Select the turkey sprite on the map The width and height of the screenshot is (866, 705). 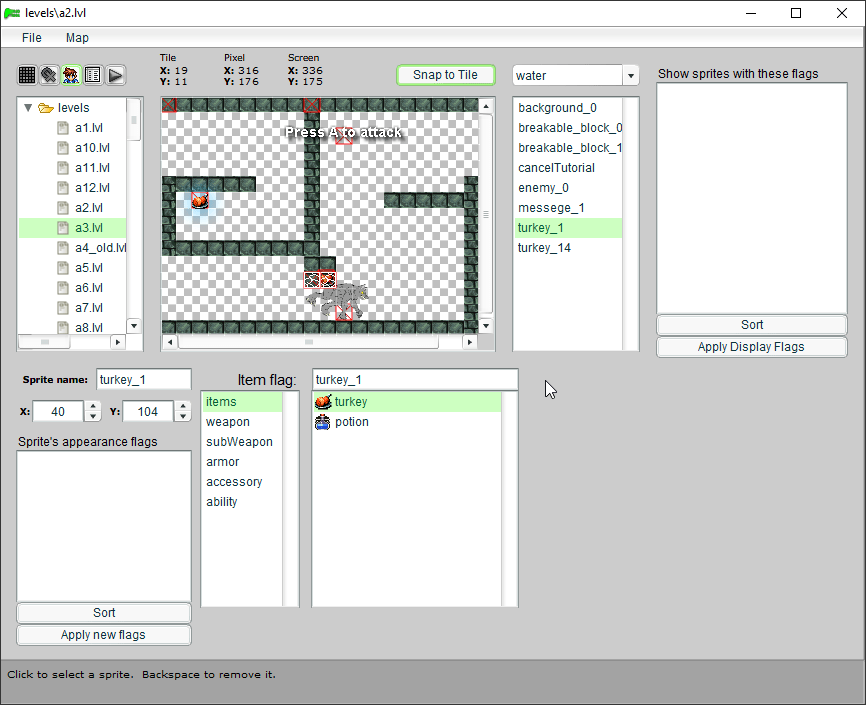tap(200, 201)
